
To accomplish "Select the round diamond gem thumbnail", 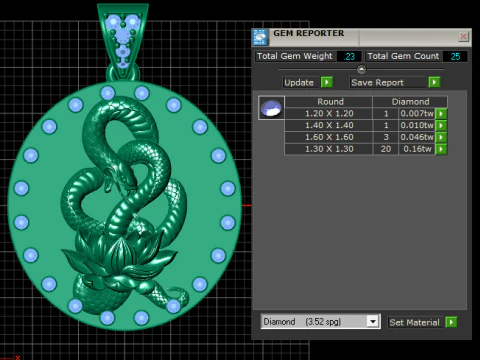I will point(271,108).
